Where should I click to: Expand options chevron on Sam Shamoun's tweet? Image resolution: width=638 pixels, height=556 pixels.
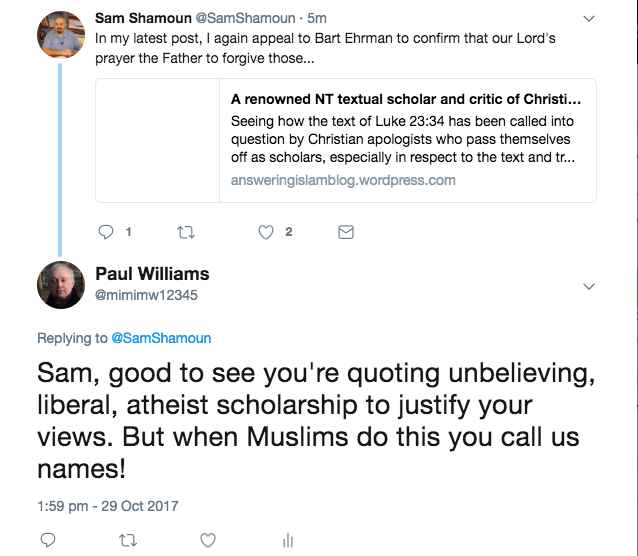point(589,18)
